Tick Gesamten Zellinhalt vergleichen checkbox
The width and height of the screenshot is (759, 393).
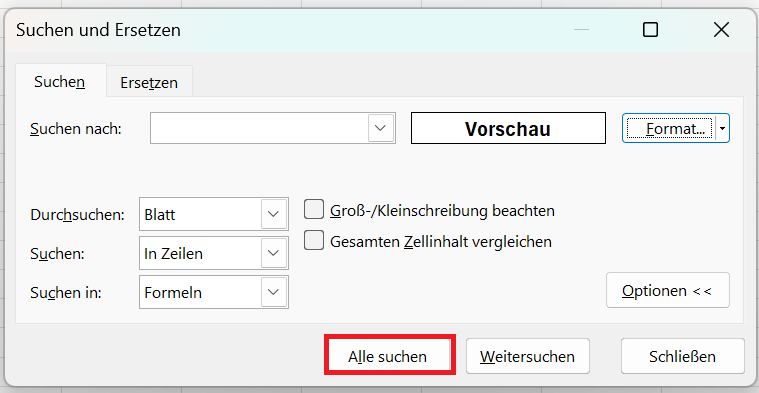tap(314, 241)
